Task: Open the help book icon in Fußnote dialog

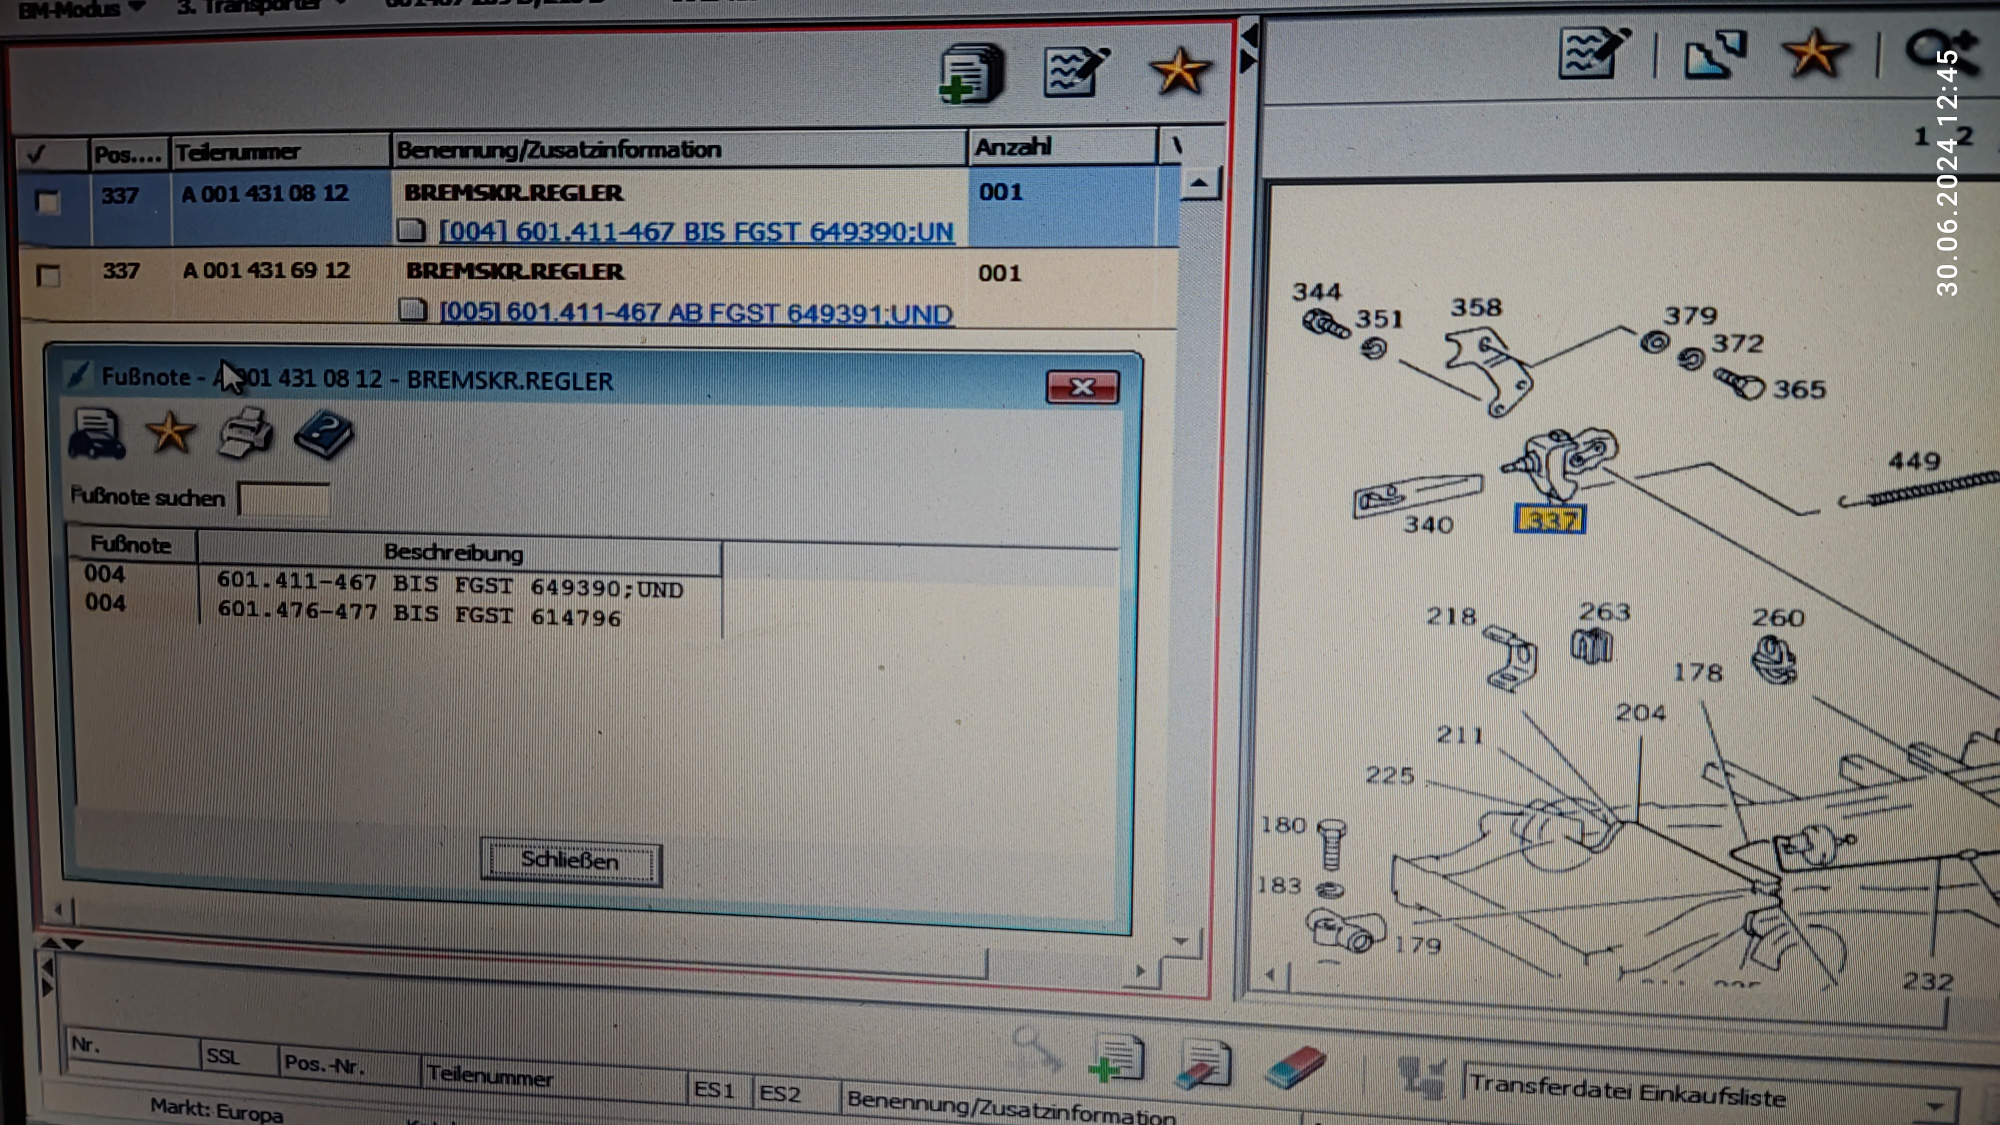Action: 324,435
